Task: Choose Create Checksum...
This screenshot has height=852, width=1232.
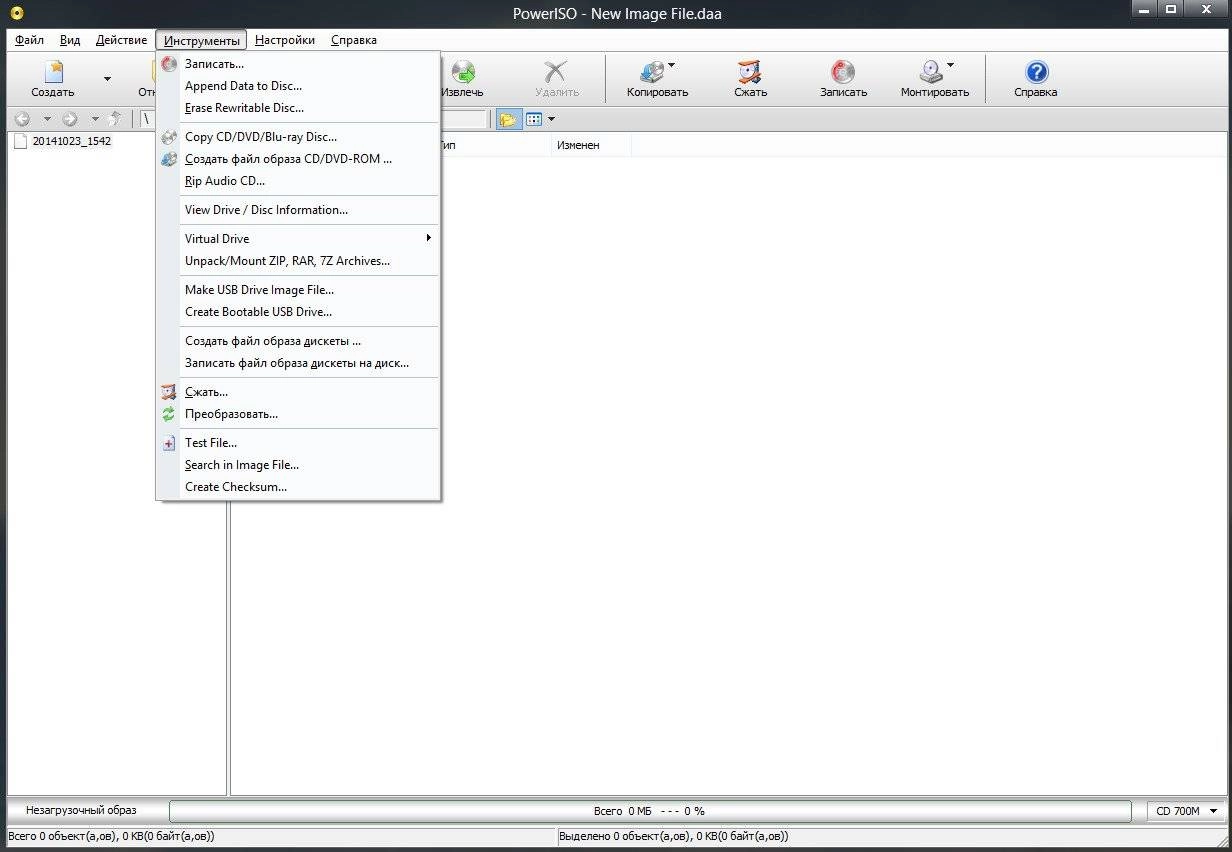Action: click(298, 487)
